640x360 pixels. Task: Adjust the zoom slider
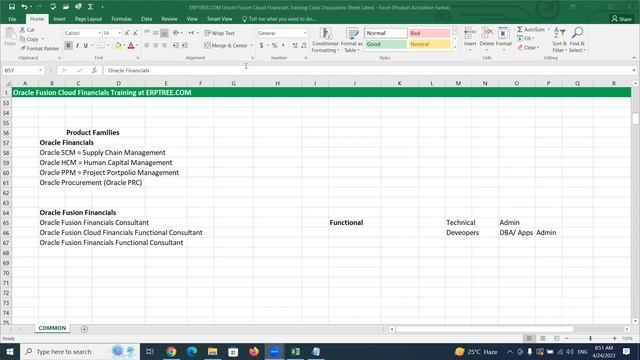point(590,338)
